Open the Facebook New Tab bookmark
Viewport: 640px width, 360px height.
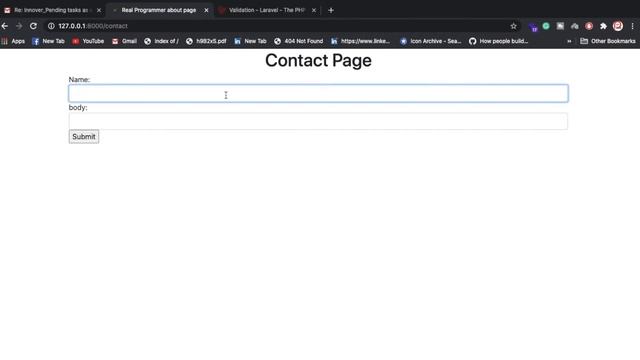coord(48,41)
